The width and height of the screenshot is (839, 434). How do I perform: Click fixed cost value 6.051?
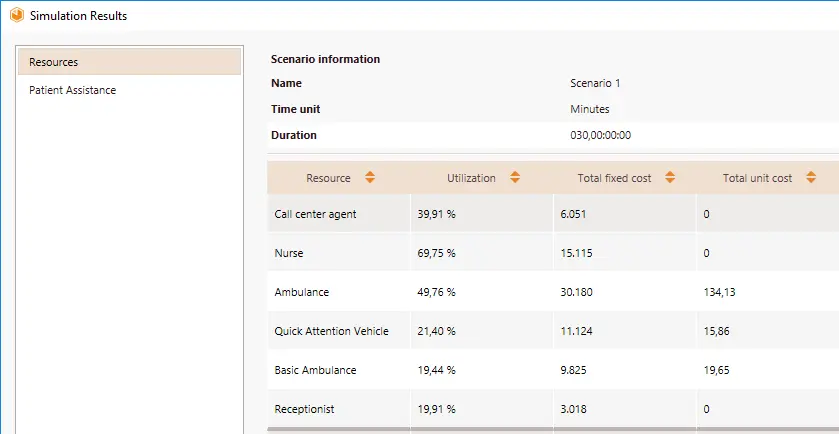tap(573, 214)
